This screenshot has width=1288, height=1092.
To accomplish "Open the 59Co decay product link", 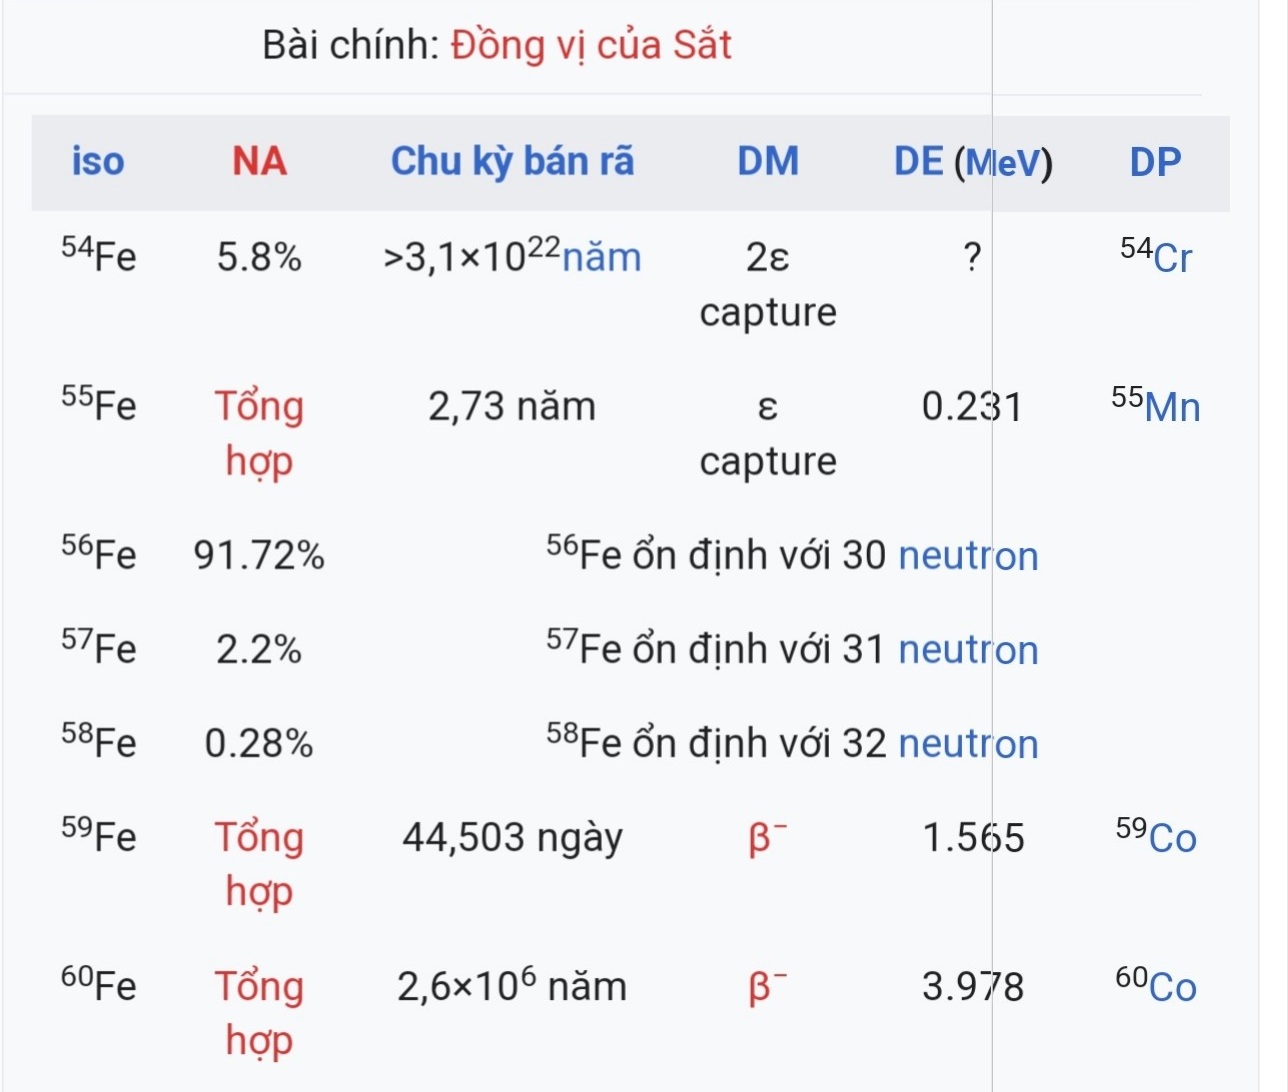I will (1171, 839).
